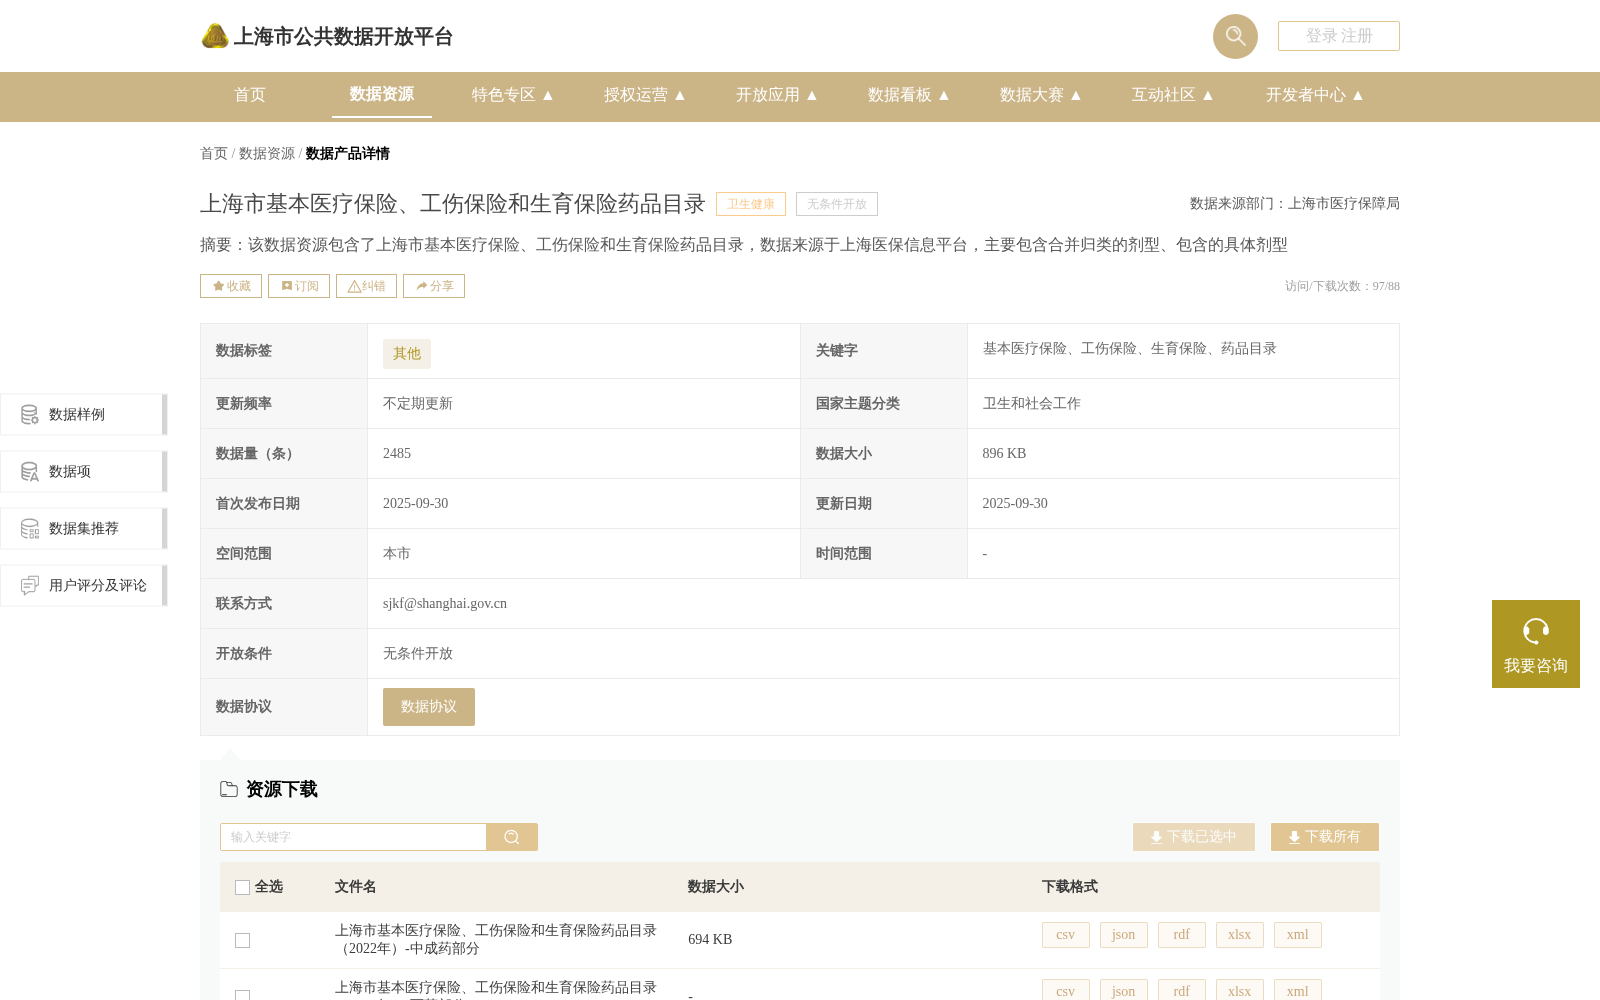Click the 纠错 report-error button
Screen dimensions: 1600x1000
tap(366, 286)
